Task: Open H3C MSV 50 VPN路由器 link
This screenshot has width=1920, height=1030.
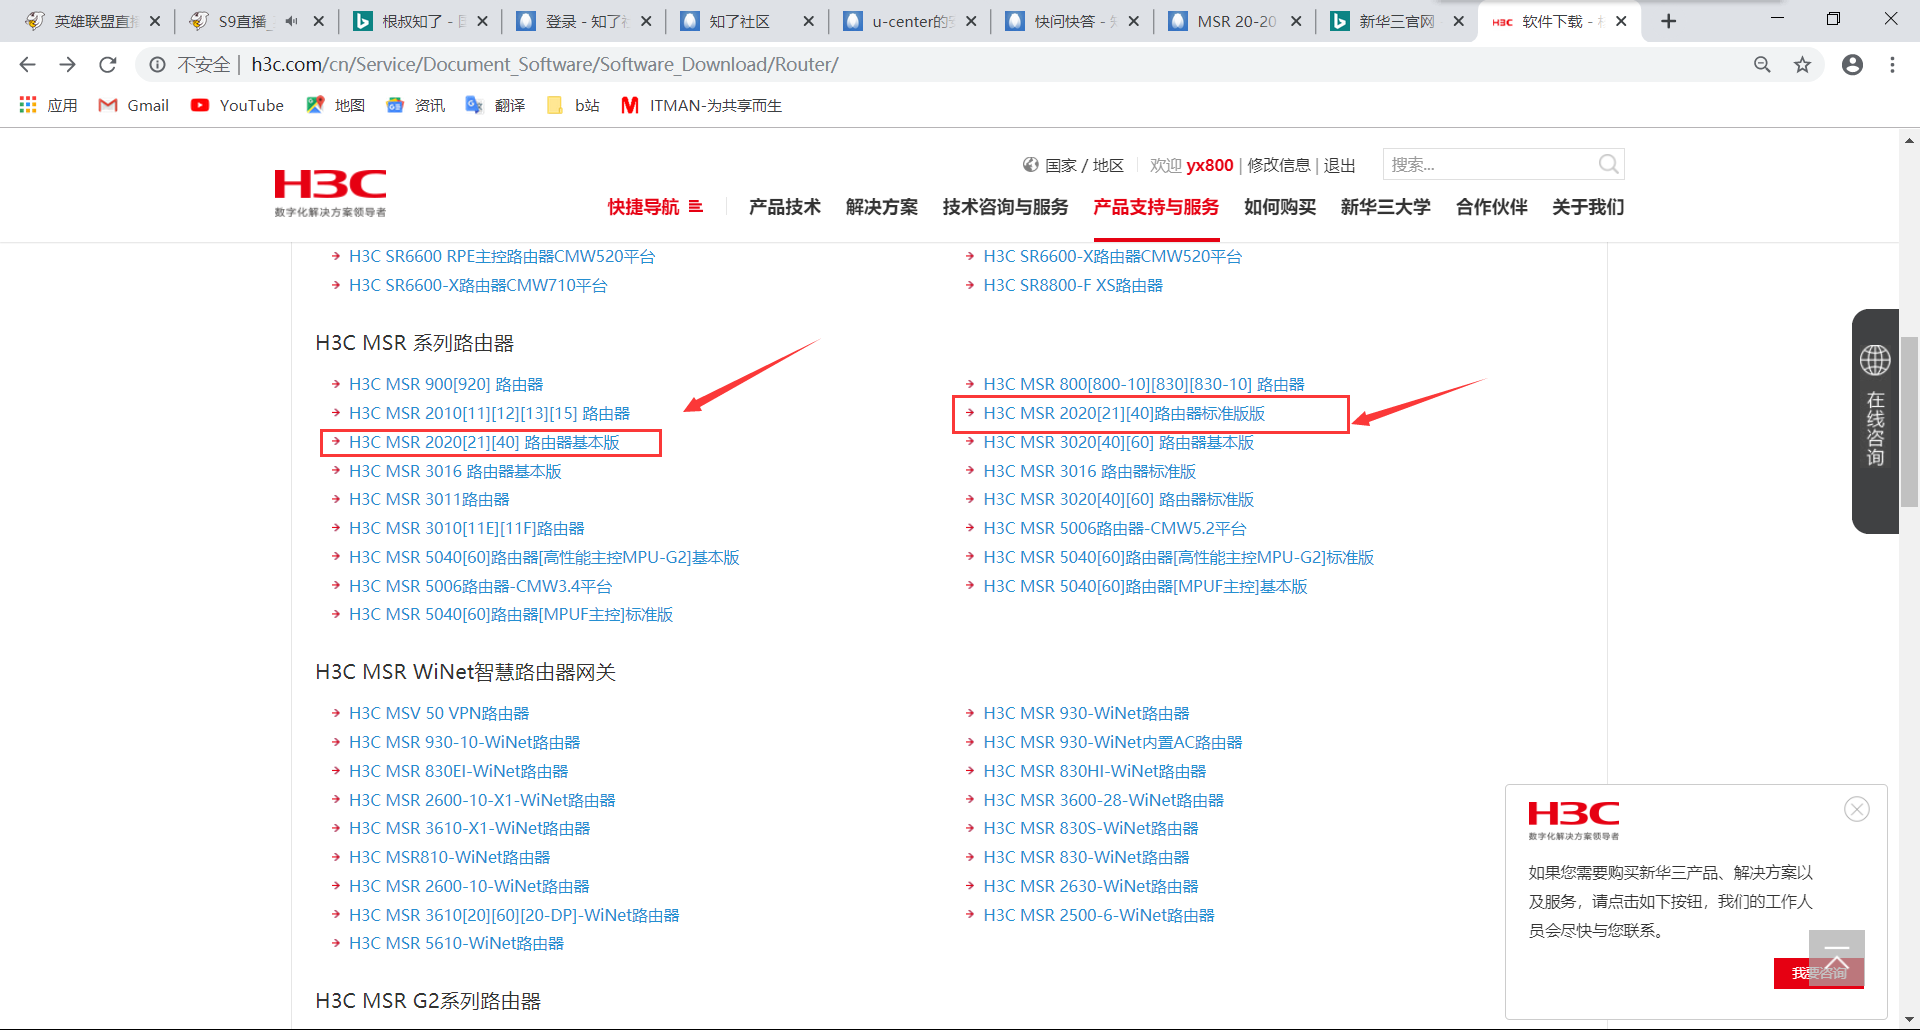Action: pos(439,713)
